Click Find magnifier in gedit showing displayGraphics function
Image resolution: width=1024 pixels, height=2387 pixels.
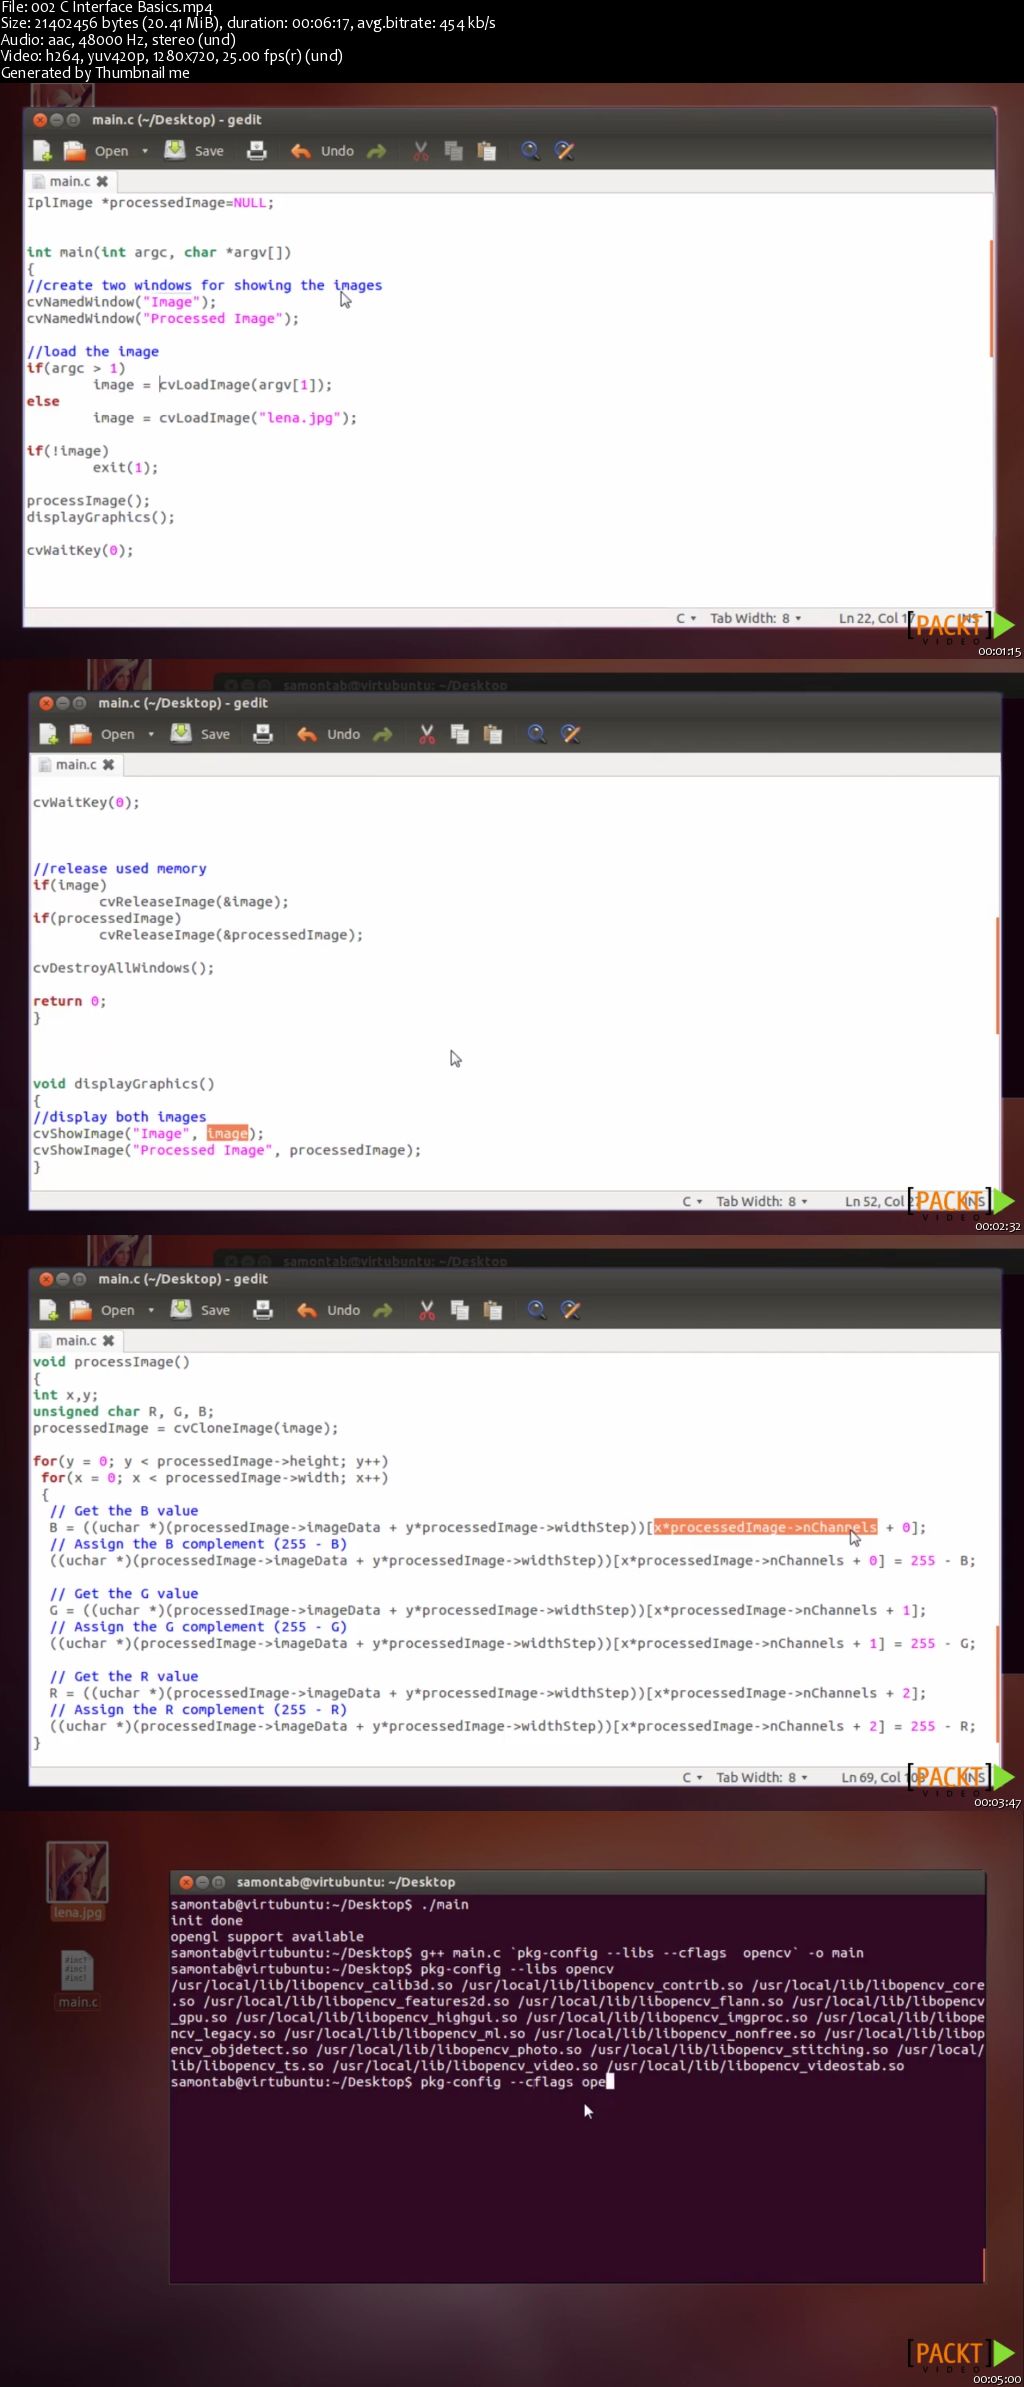click(536, 734)
